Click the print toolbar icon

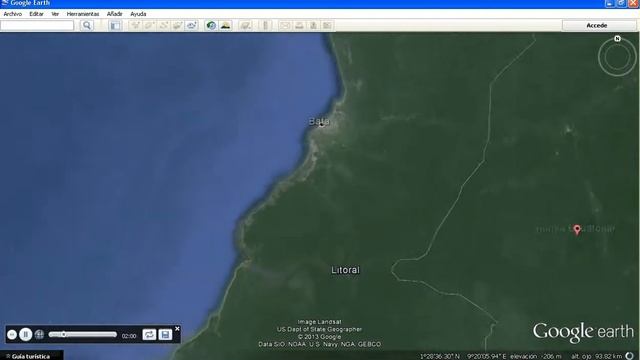coord(299,25)
